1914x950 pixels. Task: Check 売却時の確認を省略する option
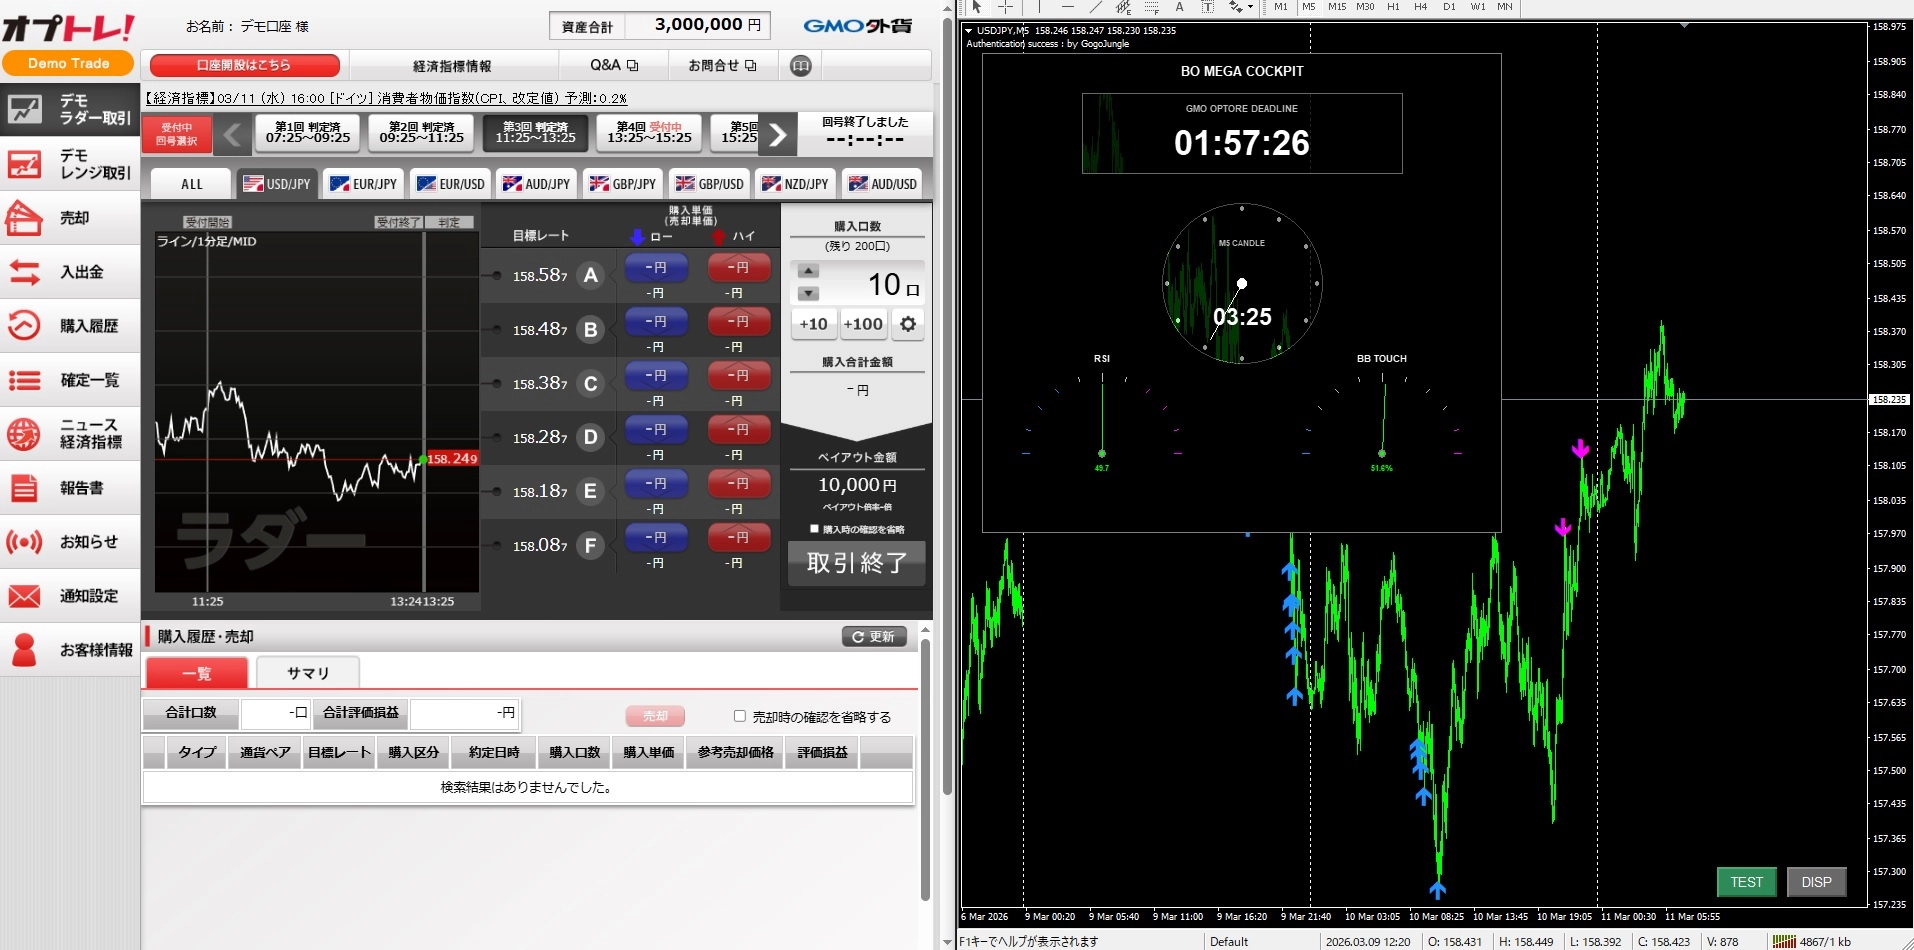click(740, 716)
